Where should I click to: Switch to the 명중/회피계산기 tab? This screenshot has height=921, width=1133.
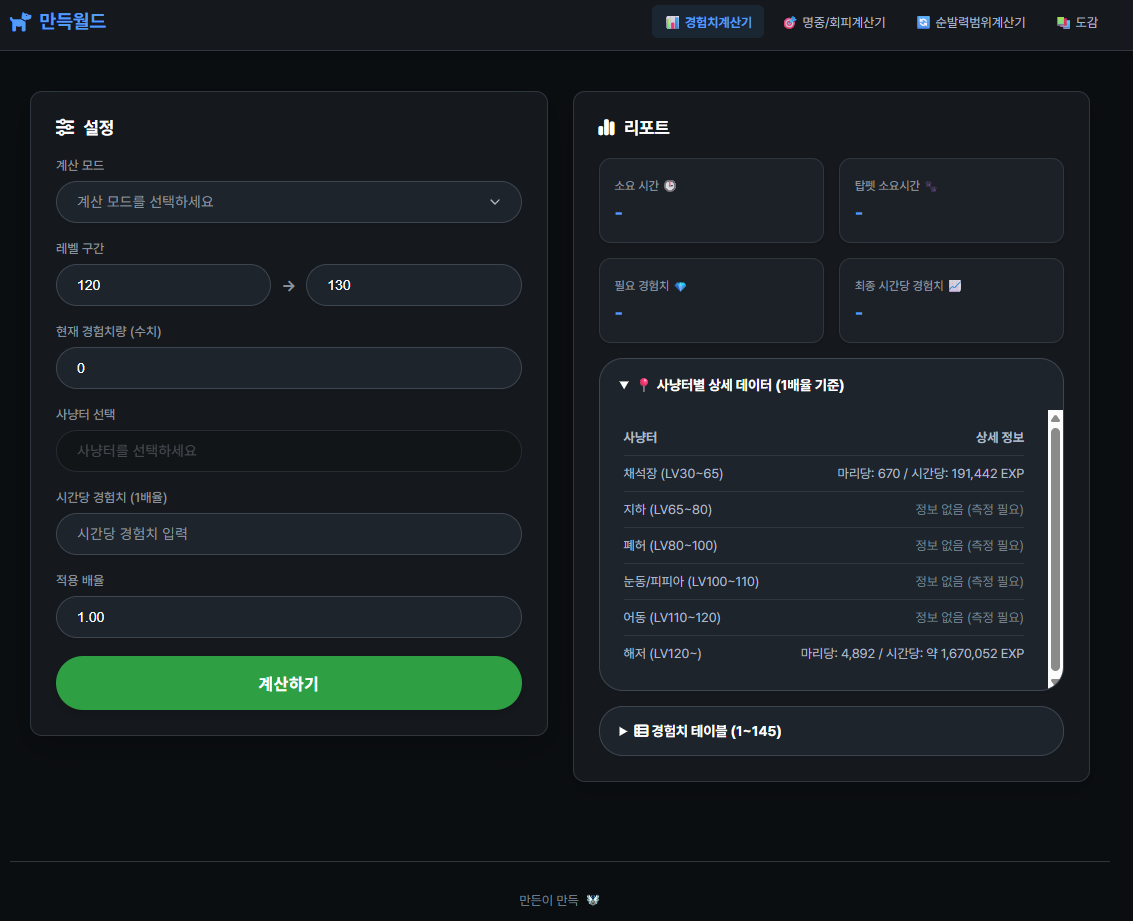coord(834,22)
